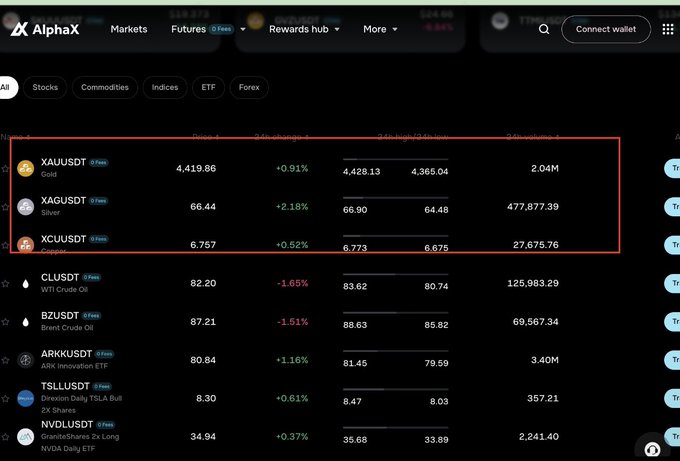
Task: Click the Trade button for XAUUSDT
Action: pos(672,168)
